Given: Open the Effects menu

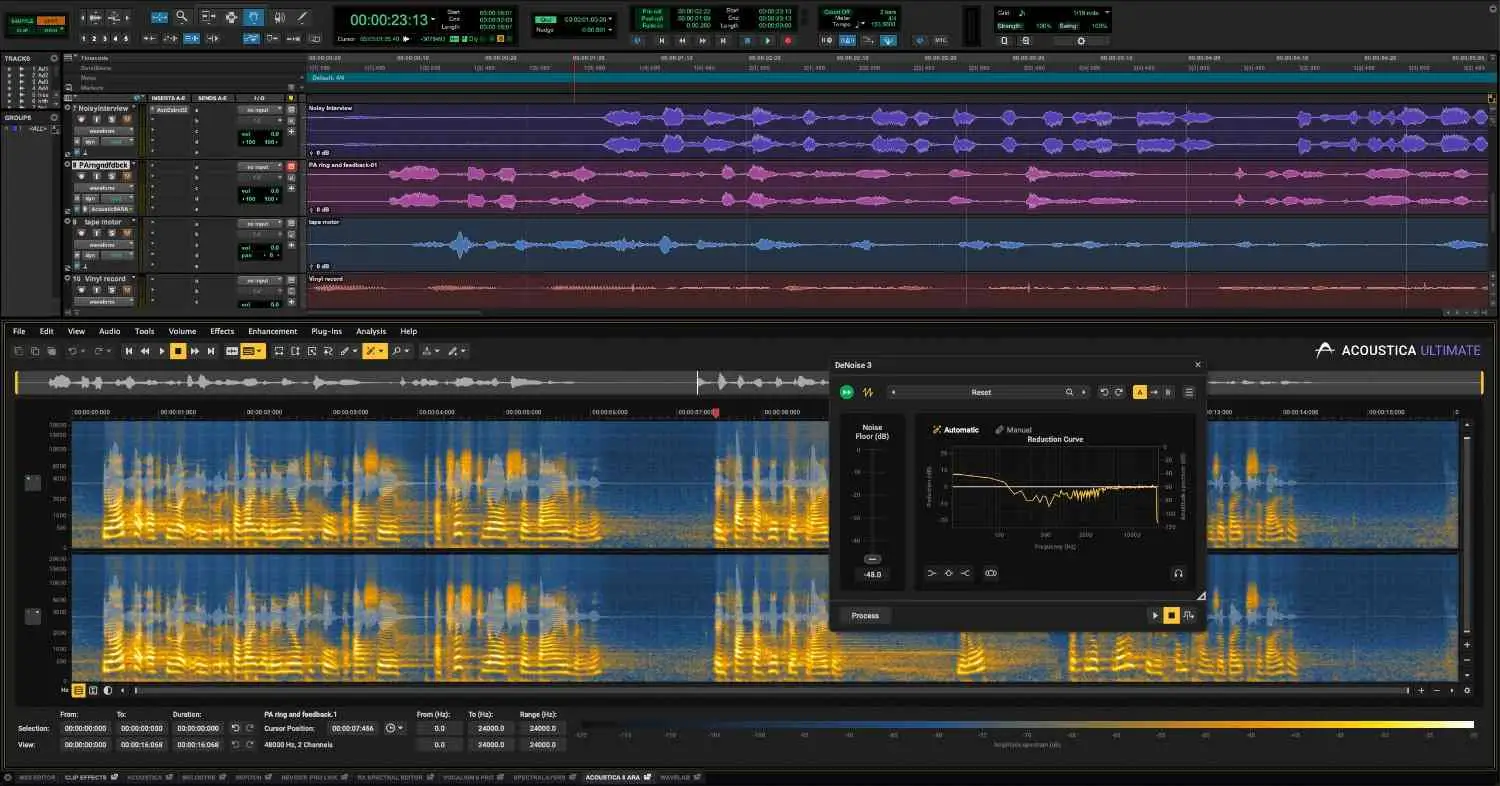Looking at the screenshot, I should coord(222,331).
